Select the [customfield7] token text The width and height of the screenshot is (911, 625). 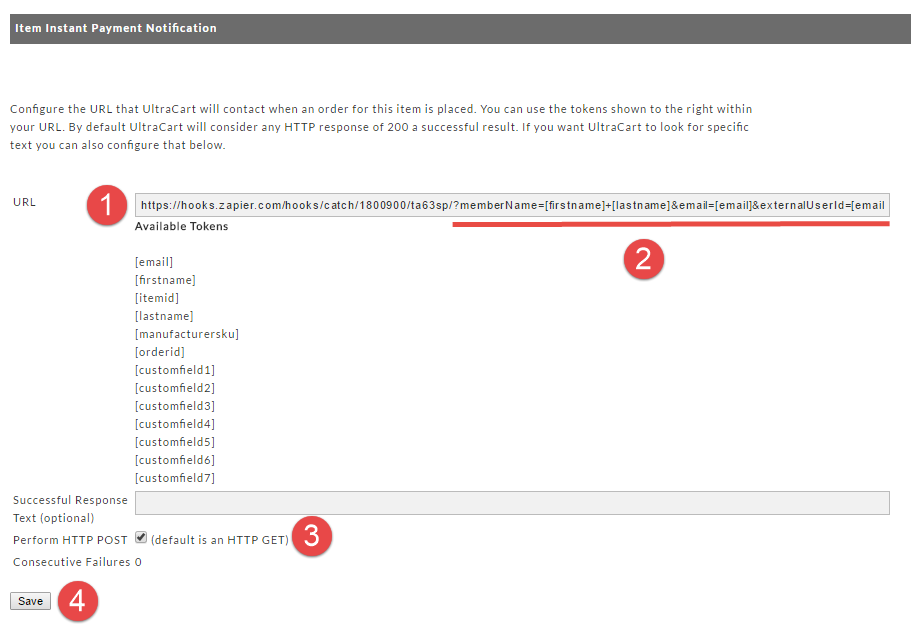[x=175, y=478]
